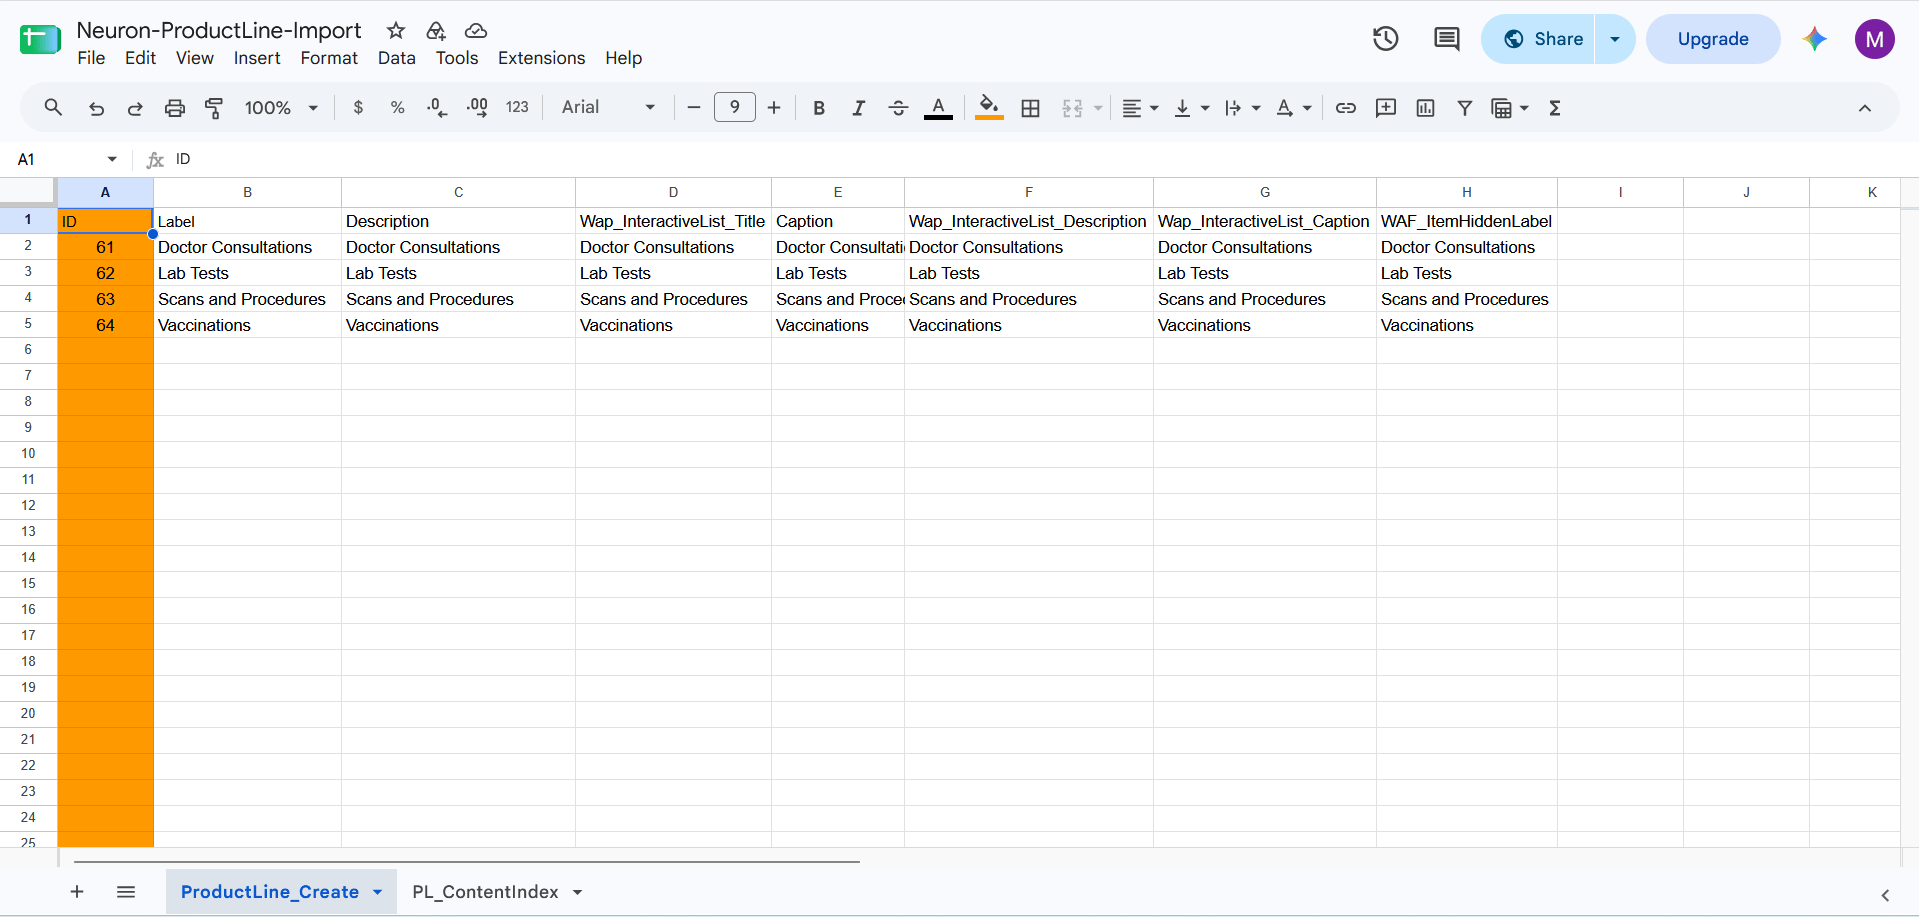Screen dimensions: 1919x917
Task: Open vertical align dropdown
Action: [x=1191, y=108]
